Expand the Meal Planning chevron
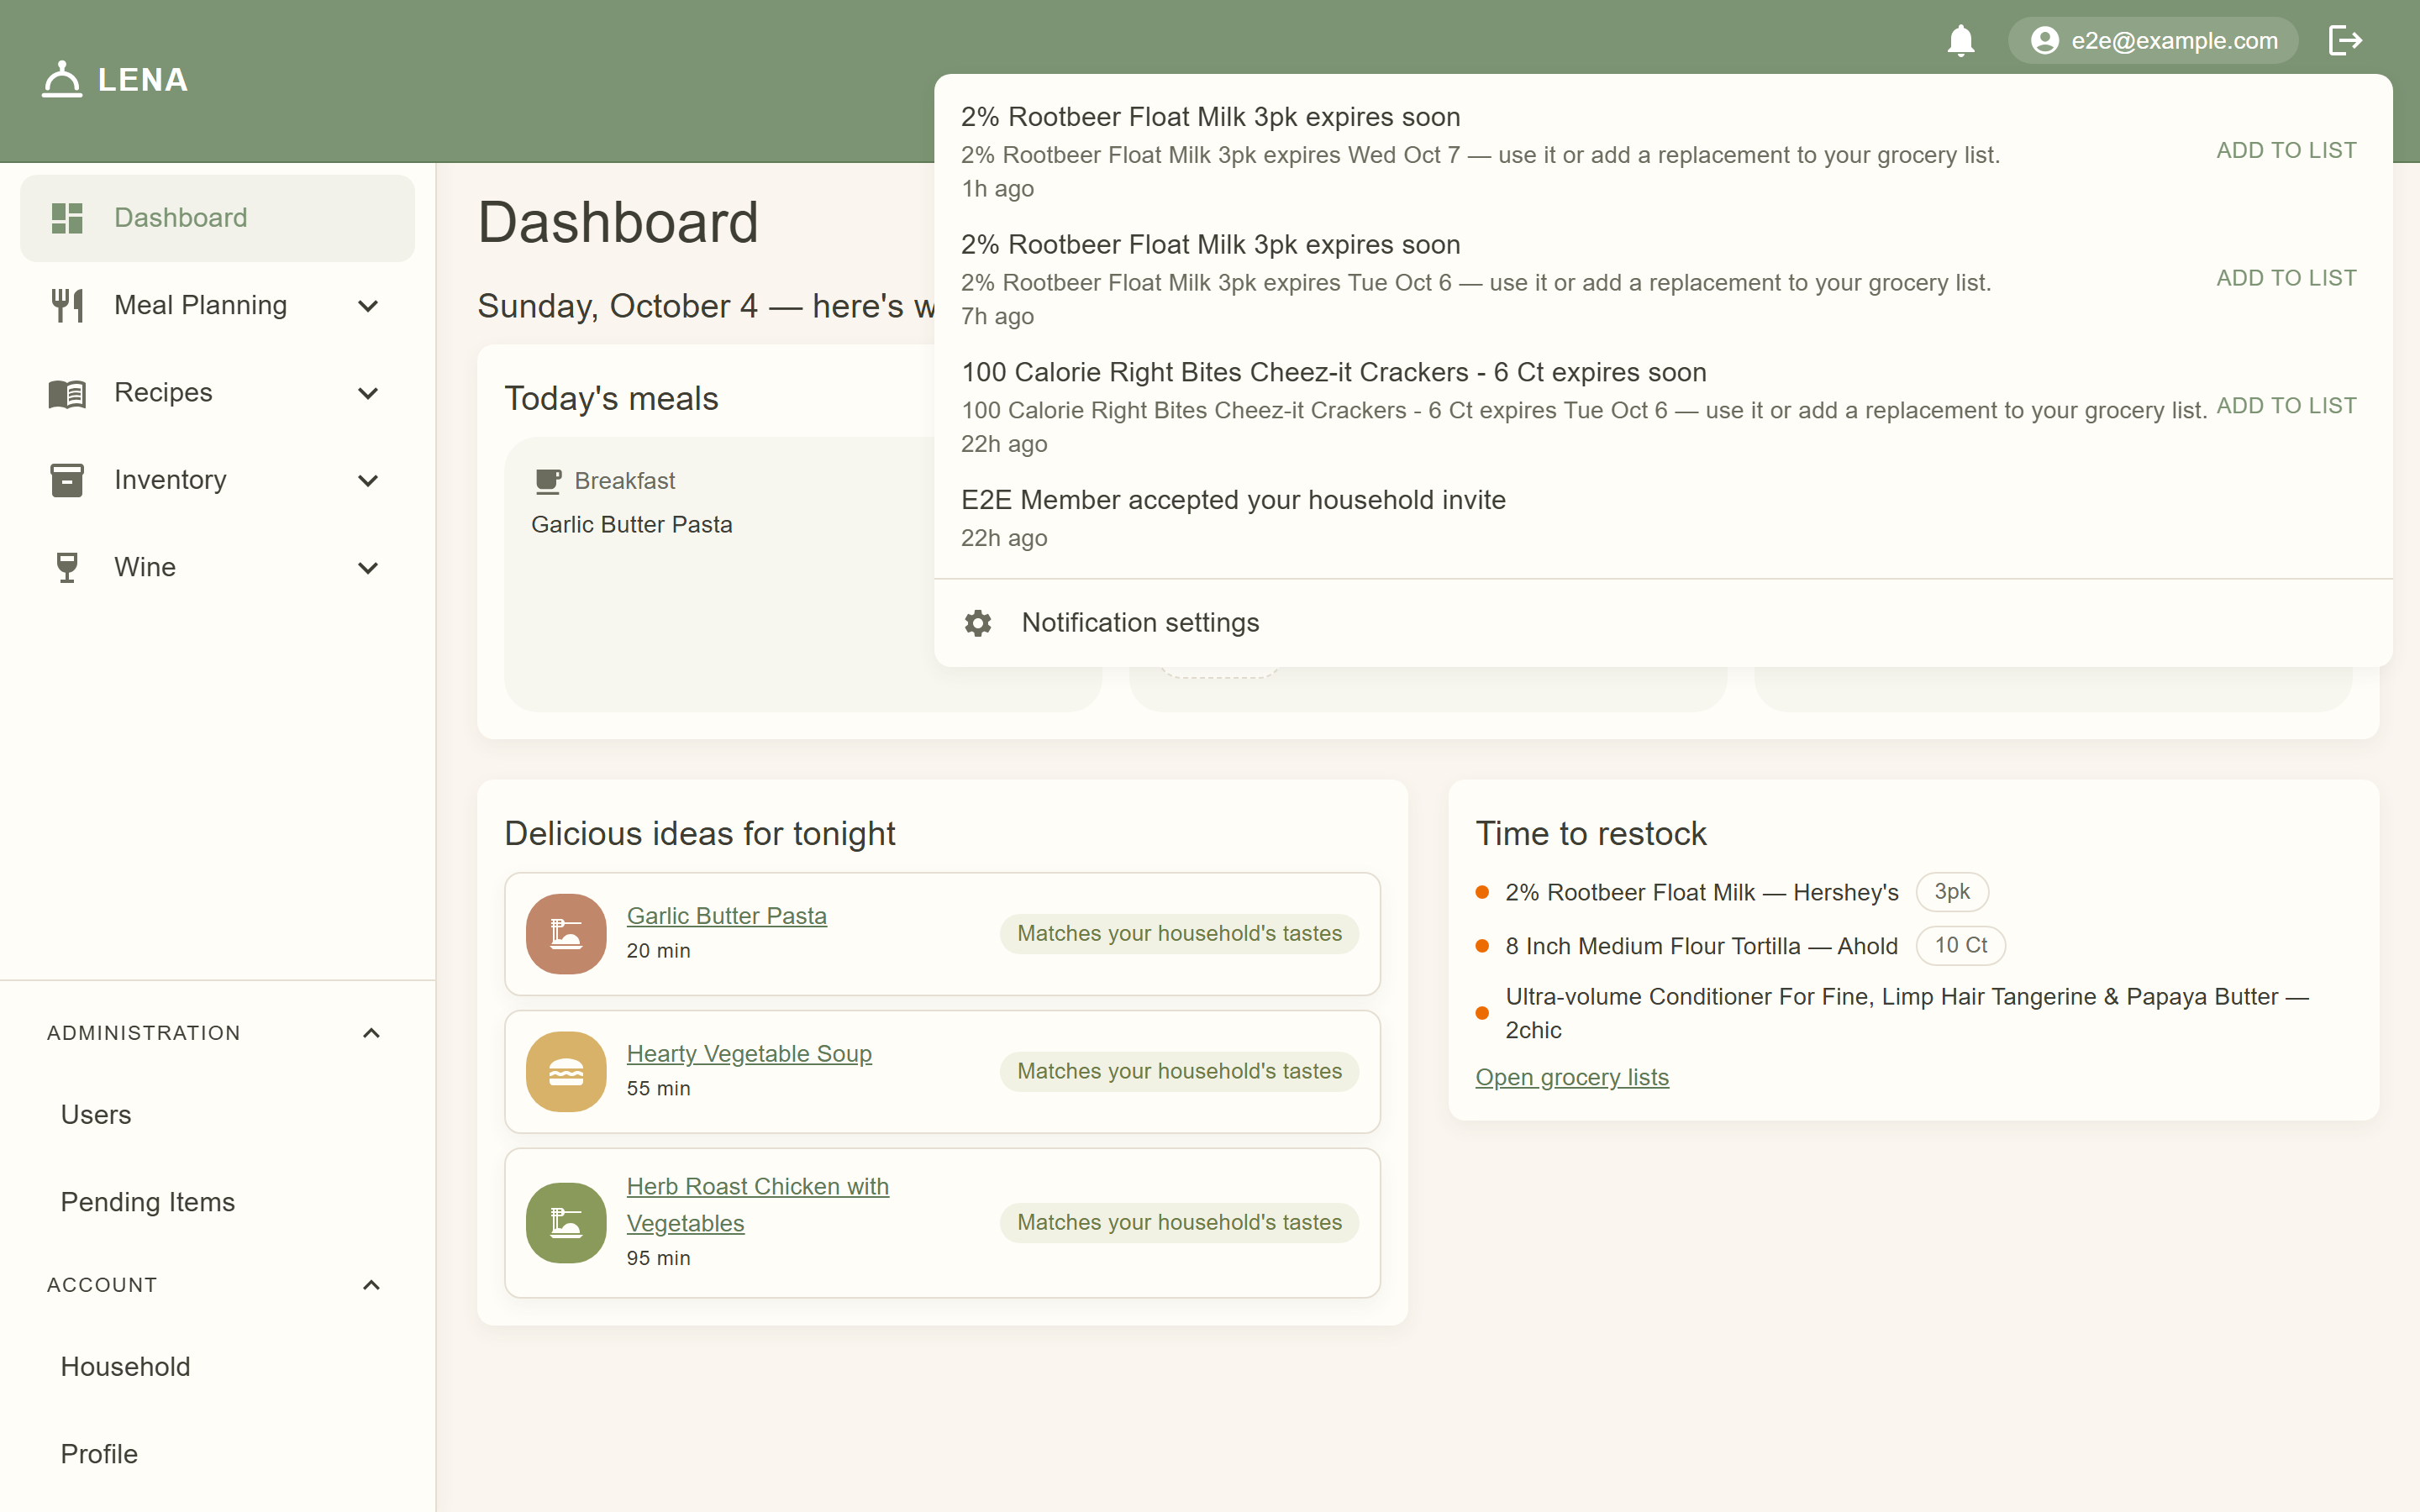This screenshot has height=1512, width=2420. click(x=368, y=306)
